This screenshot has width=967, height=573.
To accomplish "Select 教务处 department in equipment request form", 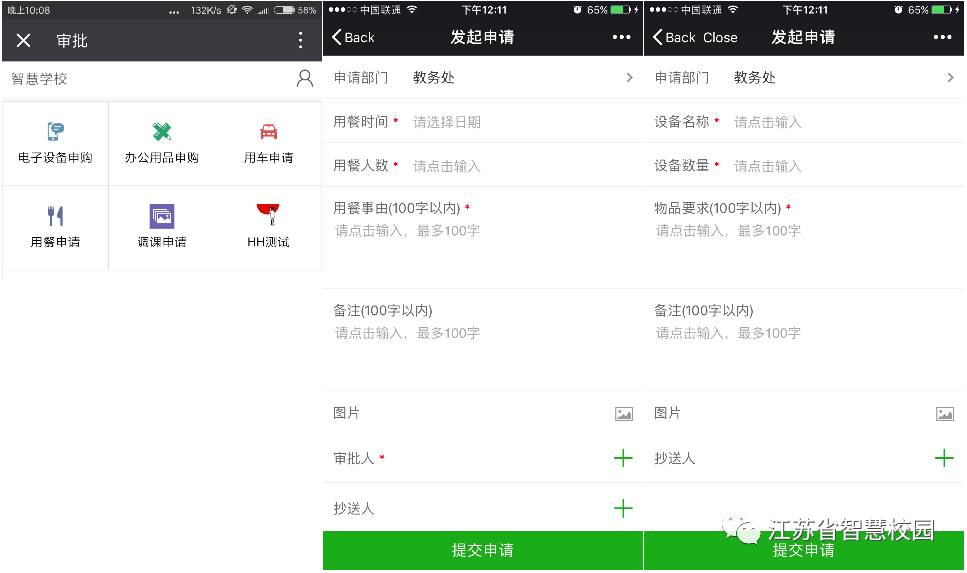I will pos(755,78).
